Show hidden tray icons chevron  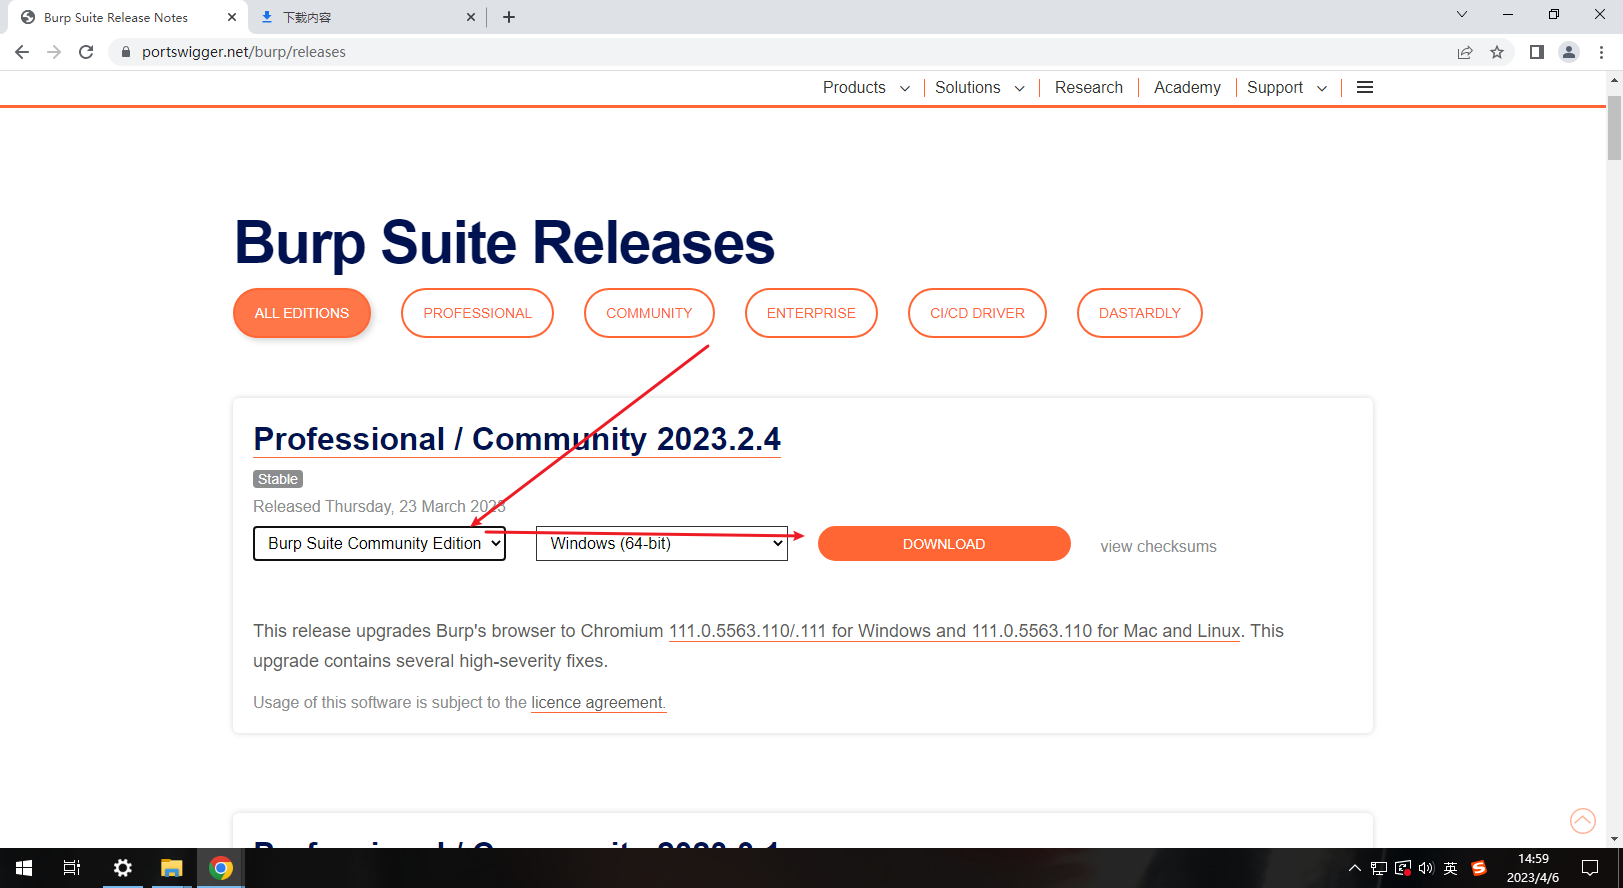(x=1355, y=868)
